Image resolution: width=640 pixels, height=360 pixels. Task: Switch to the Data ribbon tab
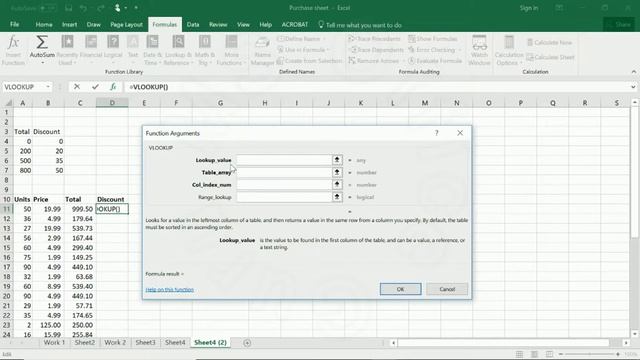pyautogui.click(x=193, y=24)
